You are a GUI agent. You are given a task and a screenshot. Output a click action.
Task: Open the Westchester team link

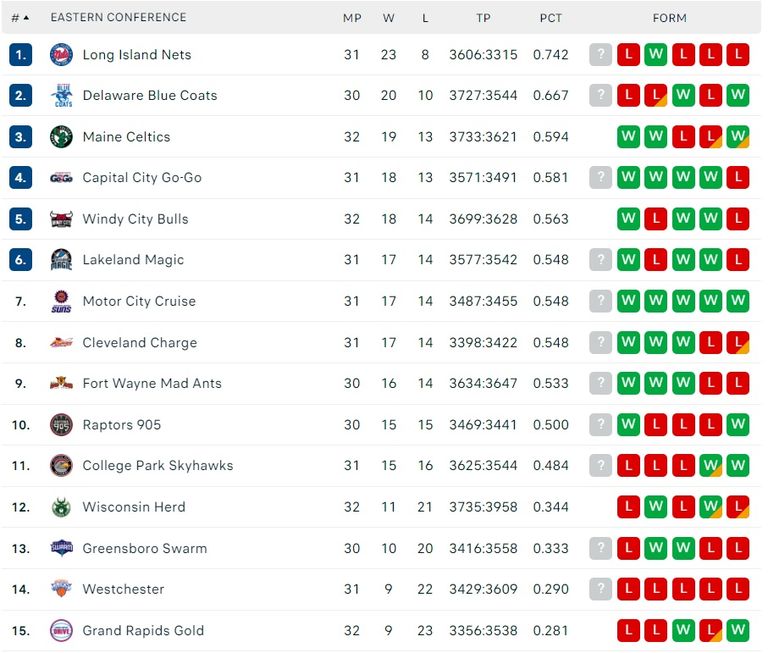click(x=123, y=589)
